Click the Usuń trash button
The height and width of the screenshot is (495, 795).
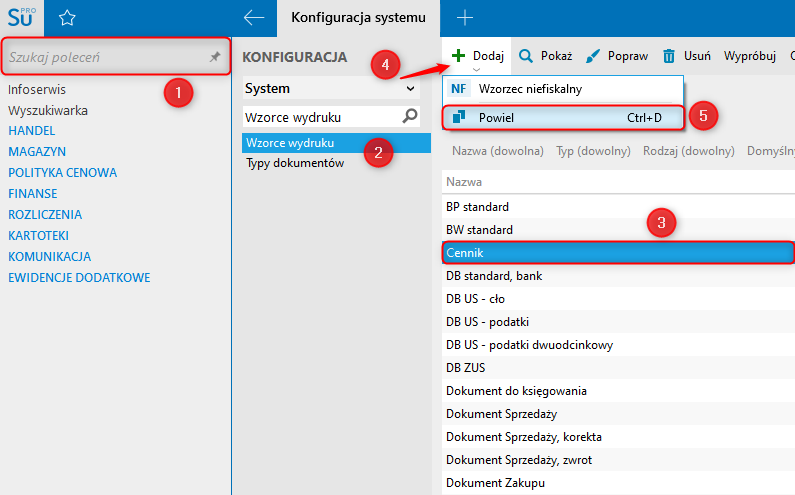pyautogui.click(x=686, y=56)
